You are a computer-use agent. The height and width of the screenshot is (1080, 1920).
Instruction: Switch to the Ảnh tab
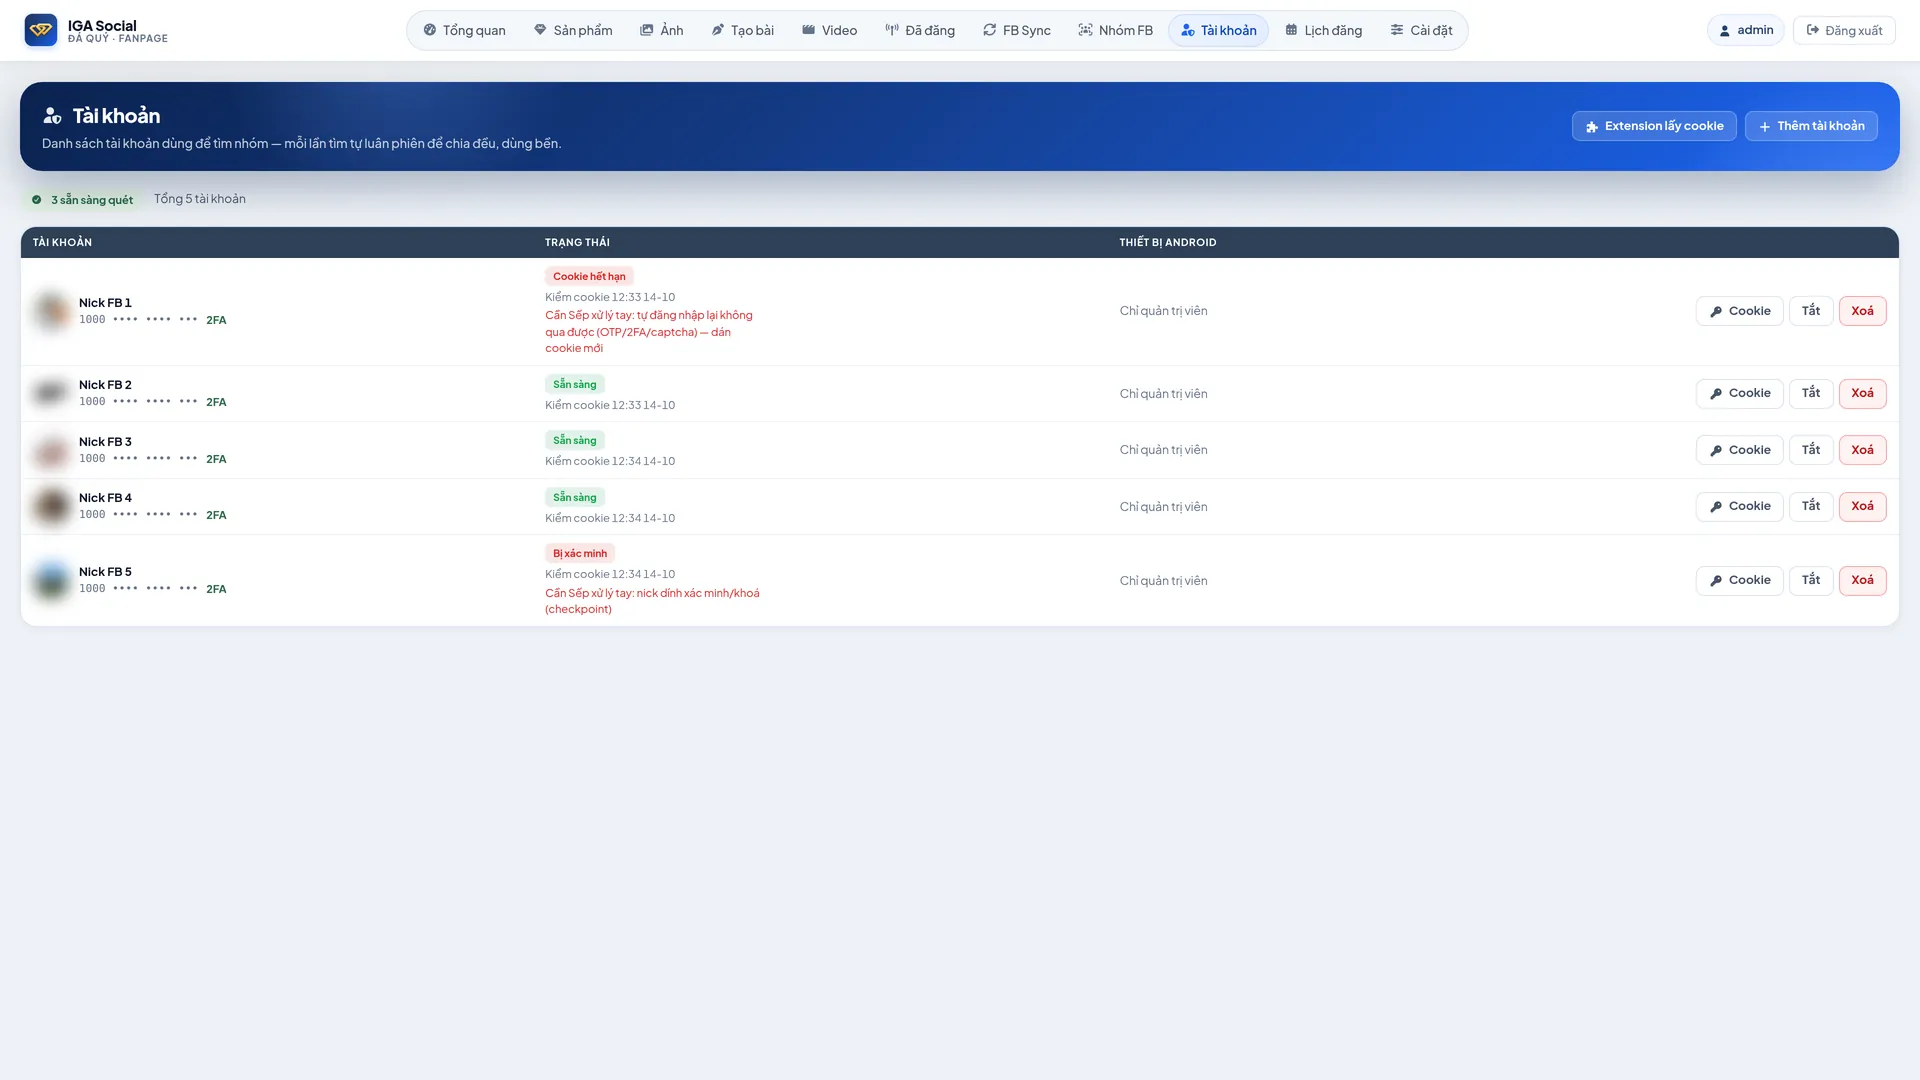(x=662, y=30)
